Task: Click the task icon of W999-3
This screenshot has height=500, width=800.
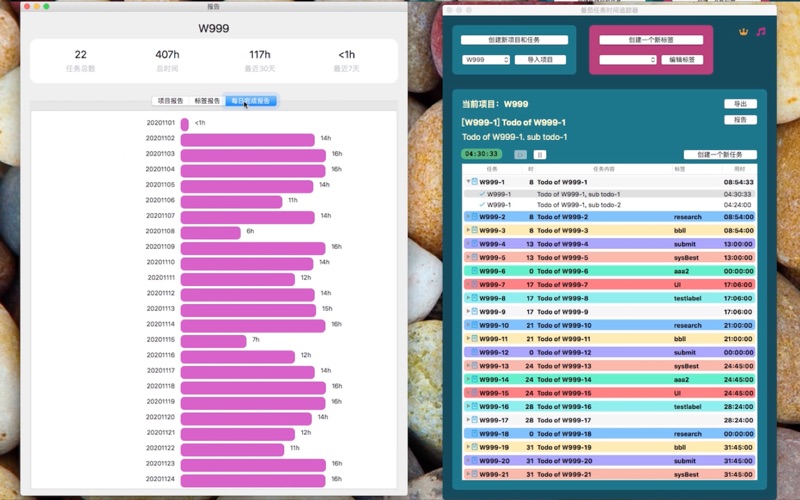Action: tap(474, 230)
